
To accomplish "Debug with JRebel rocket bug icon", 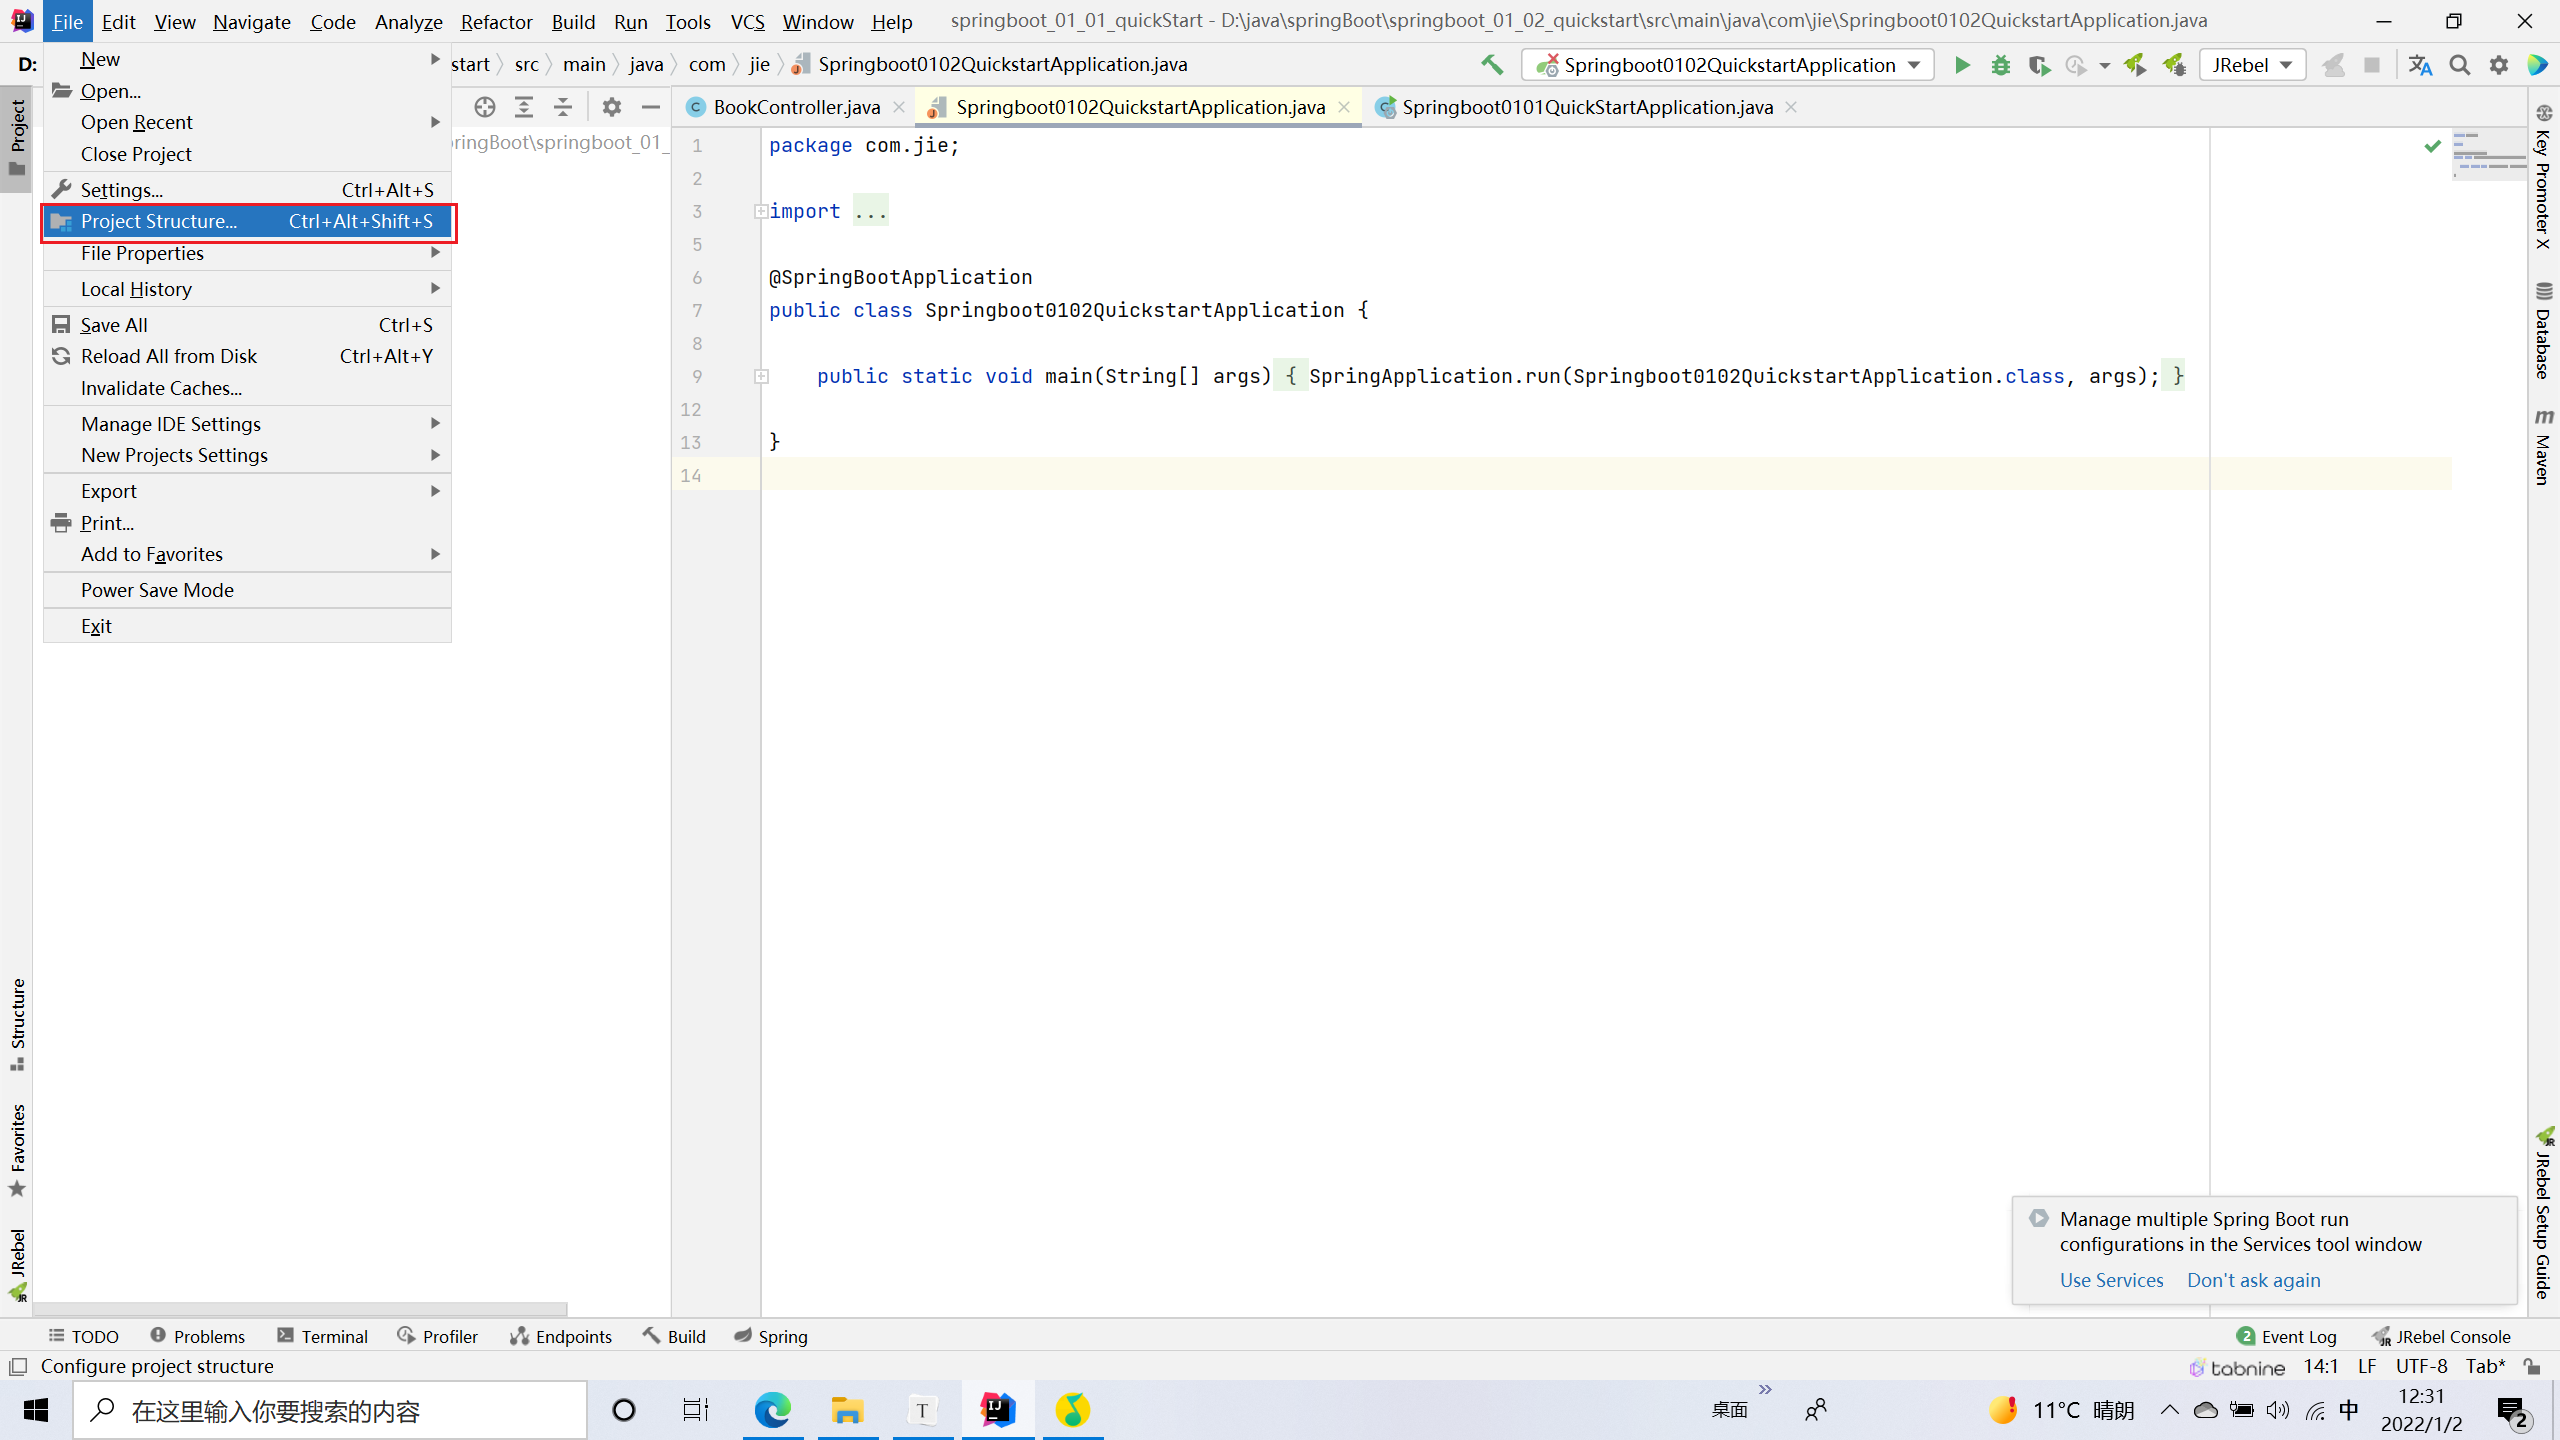I will click(2174, 65).
